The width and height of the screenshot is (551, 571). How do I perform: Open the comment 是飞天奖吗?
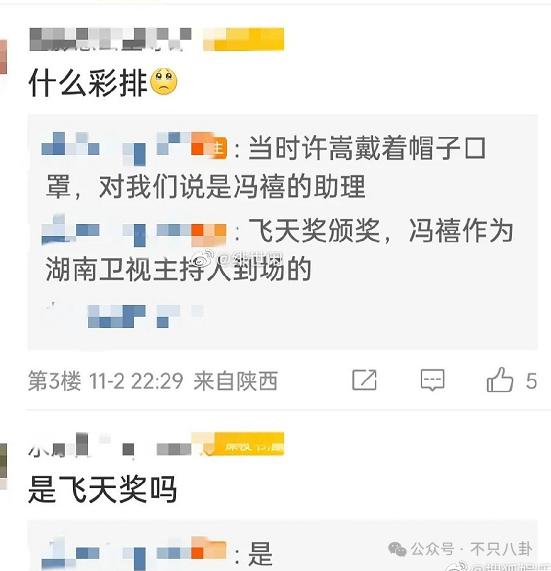(x=103, y=489)
